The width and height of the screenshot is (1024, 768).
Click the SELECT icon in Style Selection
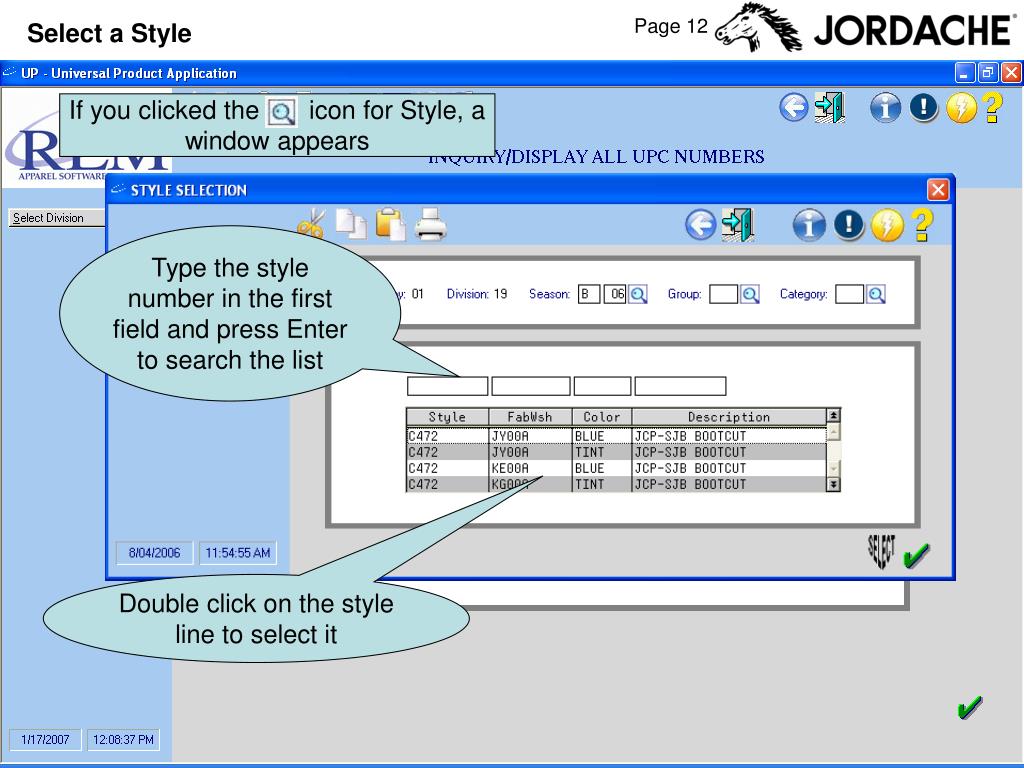click(881, 552)
